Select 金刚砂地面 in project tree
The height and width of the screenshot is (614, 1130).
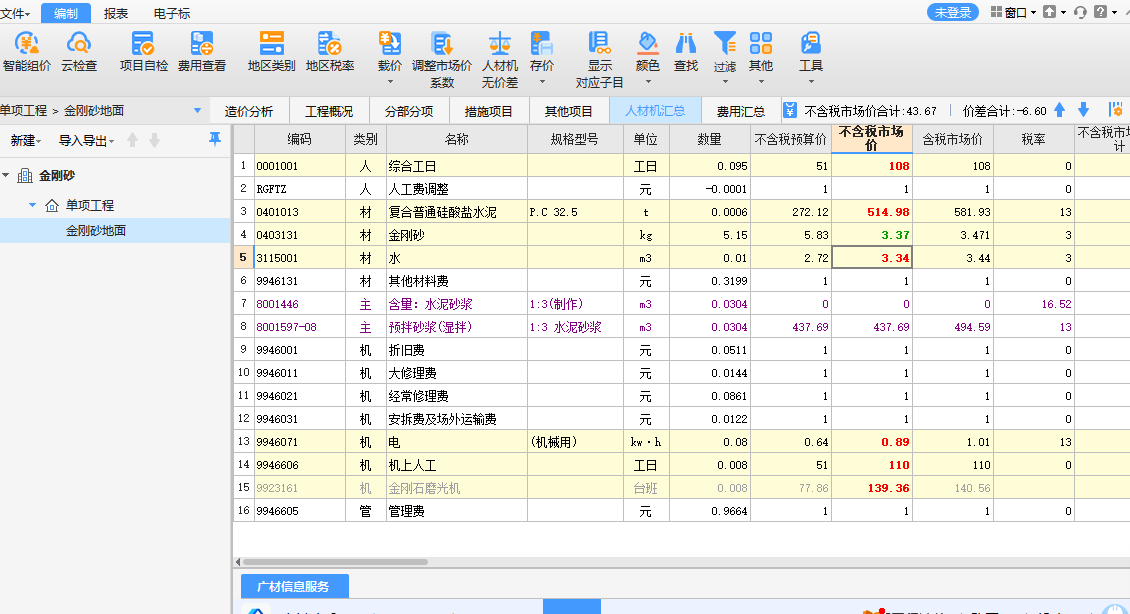(96, 231)
